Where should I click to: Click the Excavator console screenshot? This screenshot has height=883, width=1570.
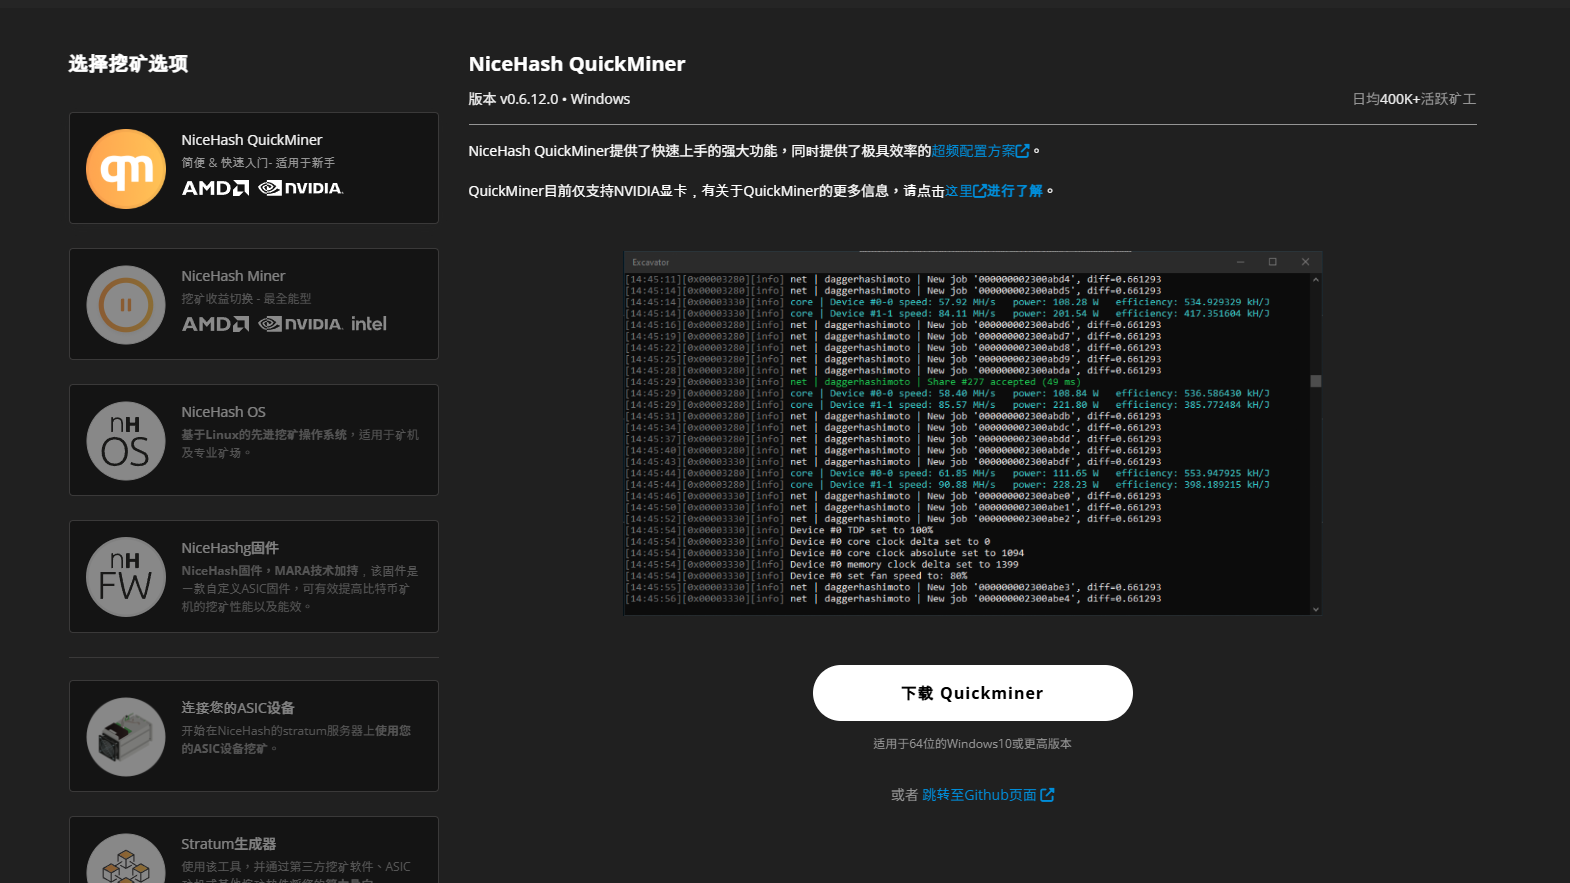pyautogui.click(x=972, y=433)
